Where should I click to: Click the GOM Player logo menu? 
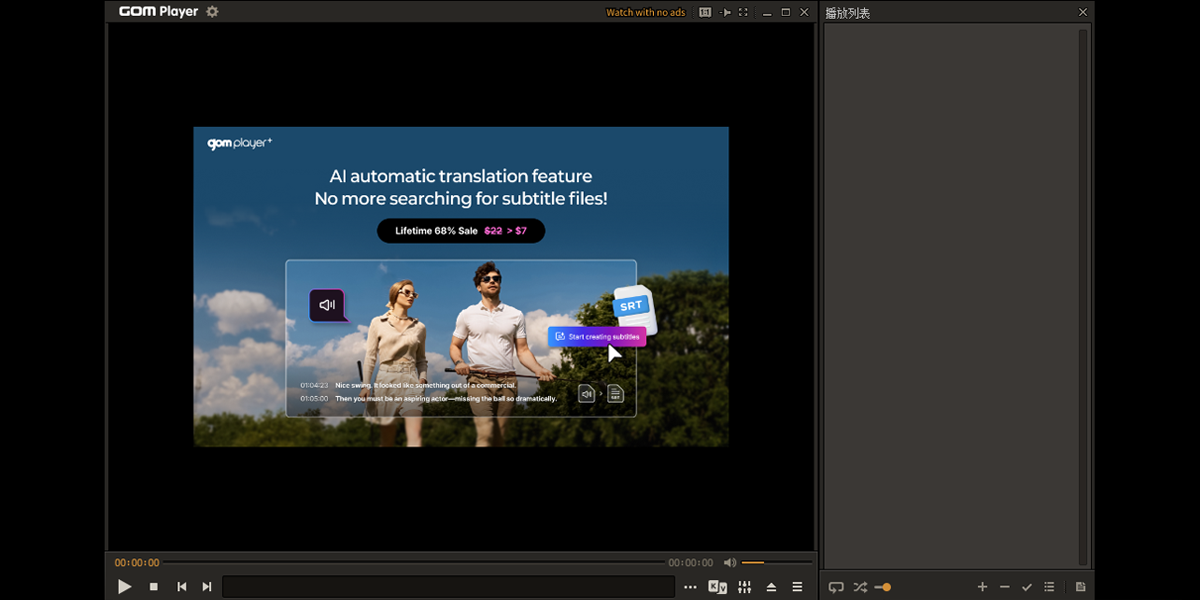point(158,12)
